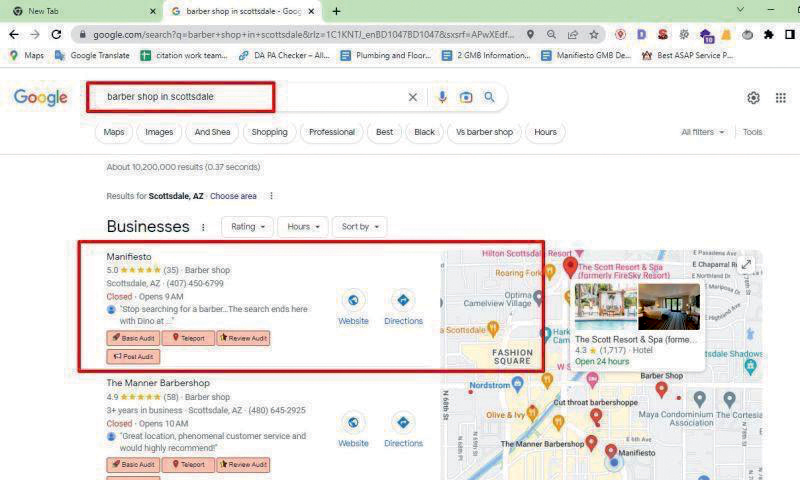Bookmark this page with star icon
Screen dimensions: 800x480
[593, 34]
